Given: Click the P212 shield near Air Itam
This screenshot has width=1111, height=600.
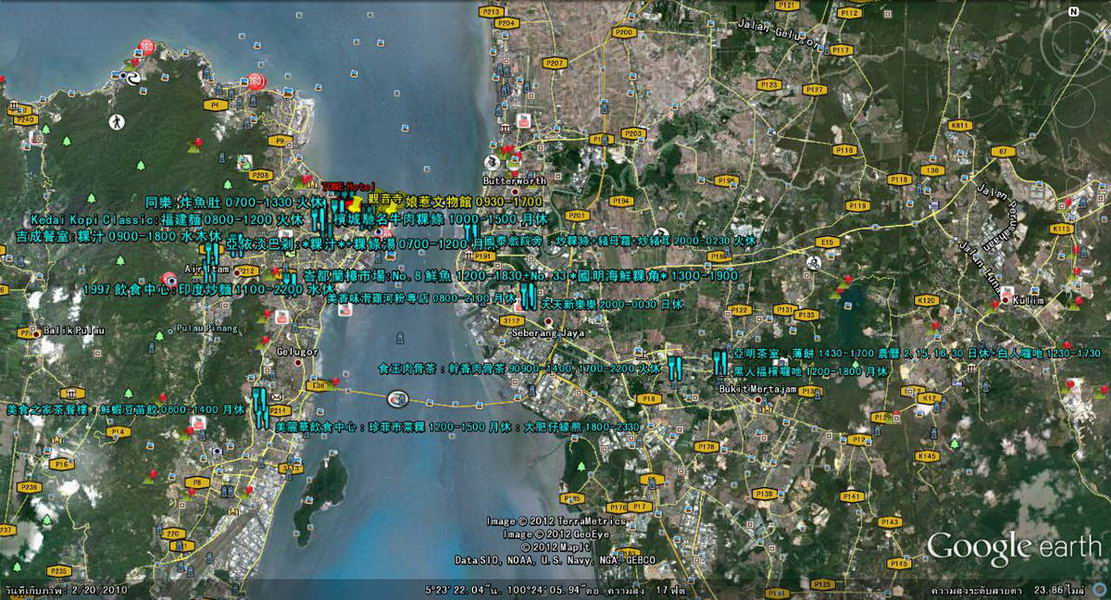Looking at the screenshot, I should pos(247,271).
